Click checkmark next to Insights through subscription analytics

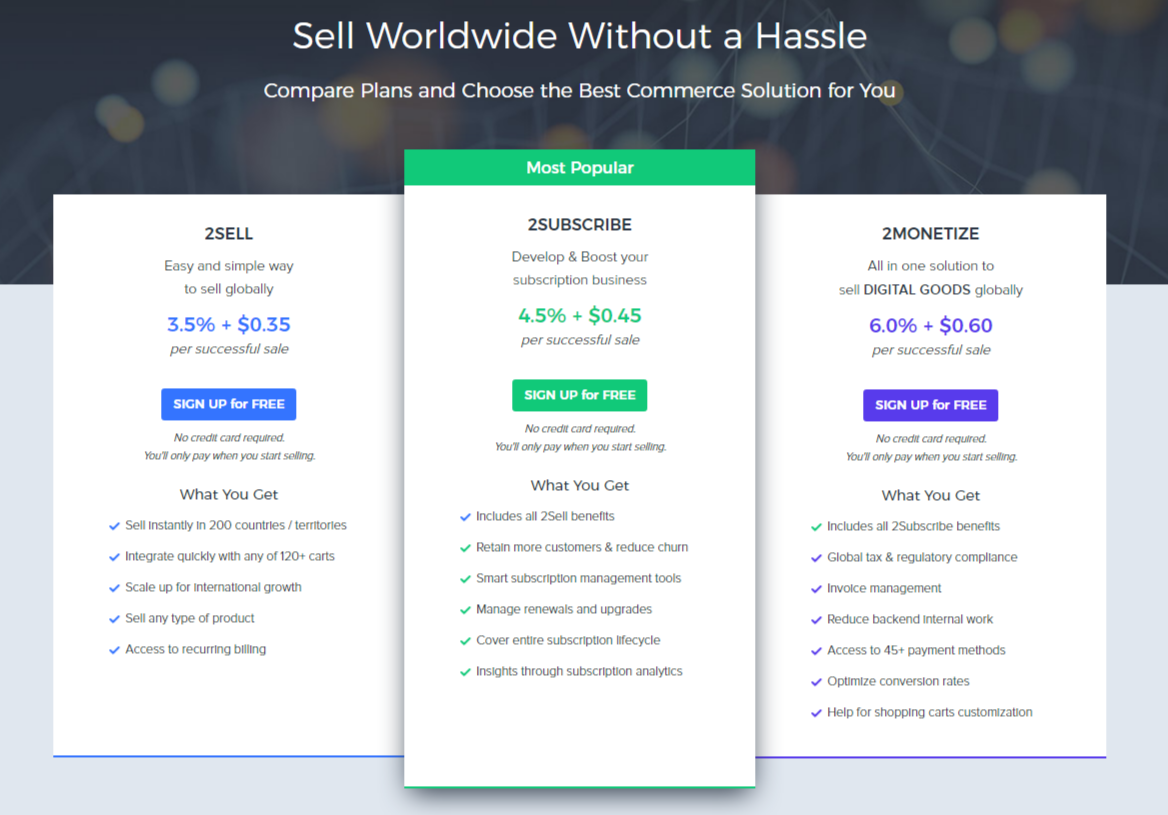click(x=465, y=672)
